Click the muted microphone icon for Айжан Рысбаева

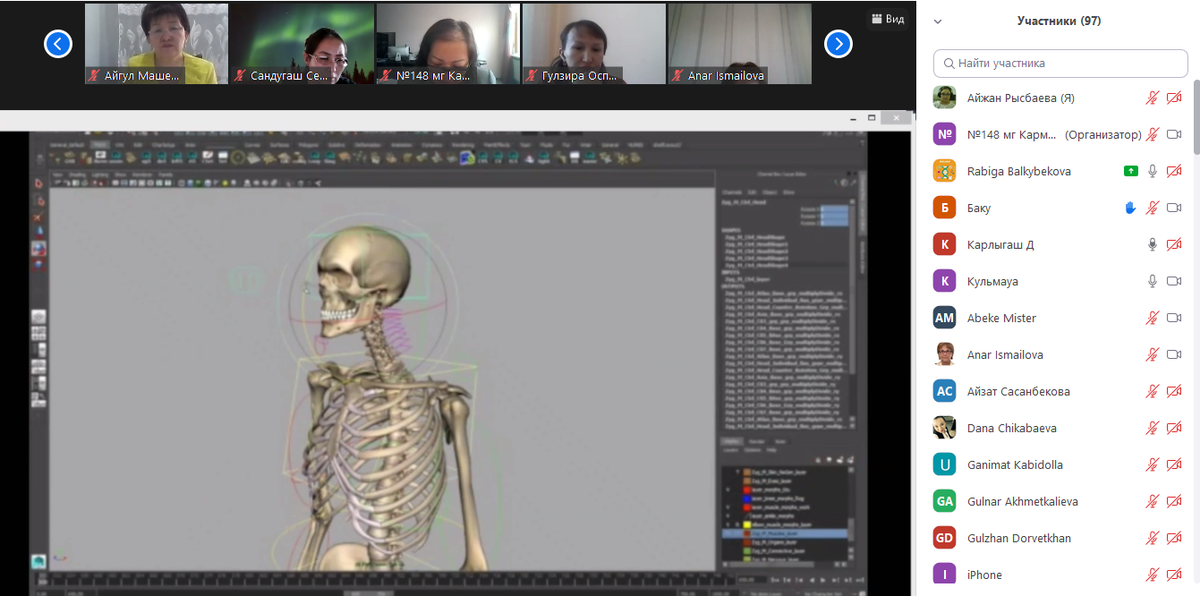[x=1152, y=98]
